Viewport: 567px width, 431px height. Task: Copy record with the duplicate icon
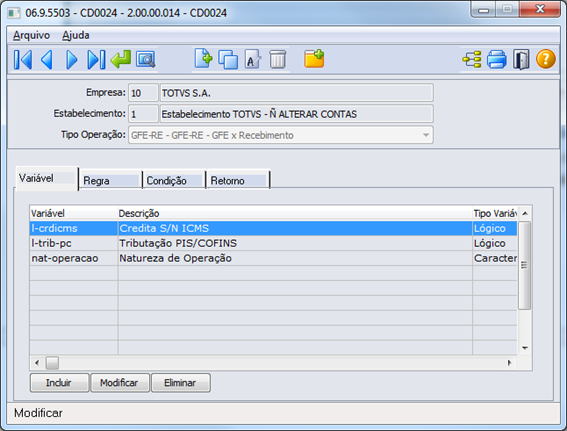228,59
